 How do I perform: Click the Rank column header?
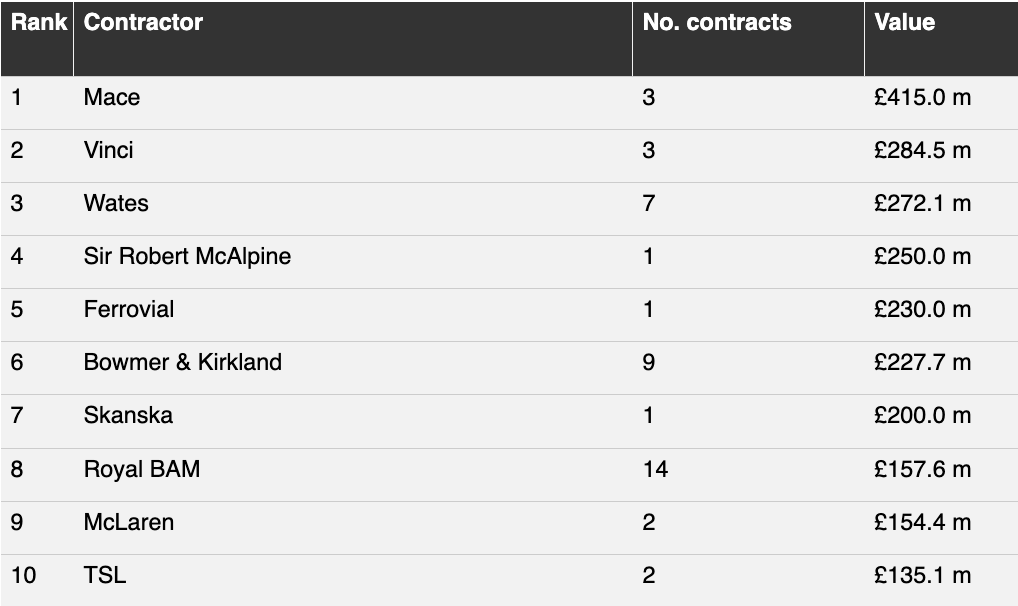[38, 23]
